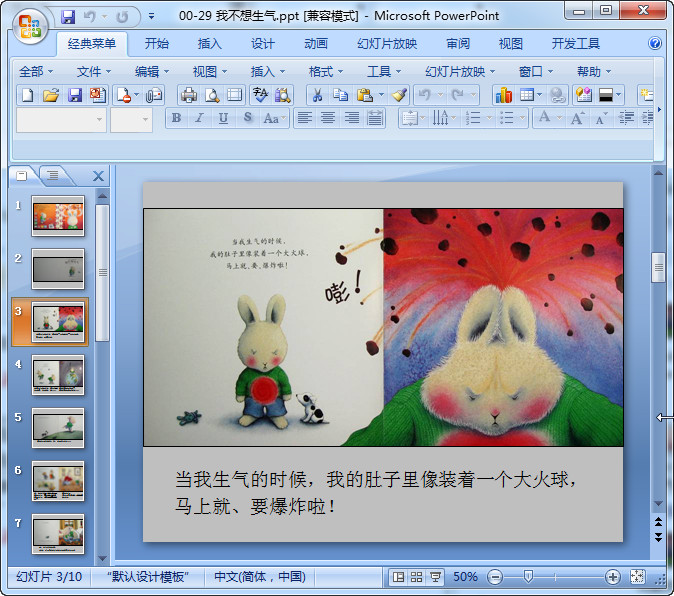Switch to the 动画 ribbon tab

pyautogui.click(x=316, y=44)
